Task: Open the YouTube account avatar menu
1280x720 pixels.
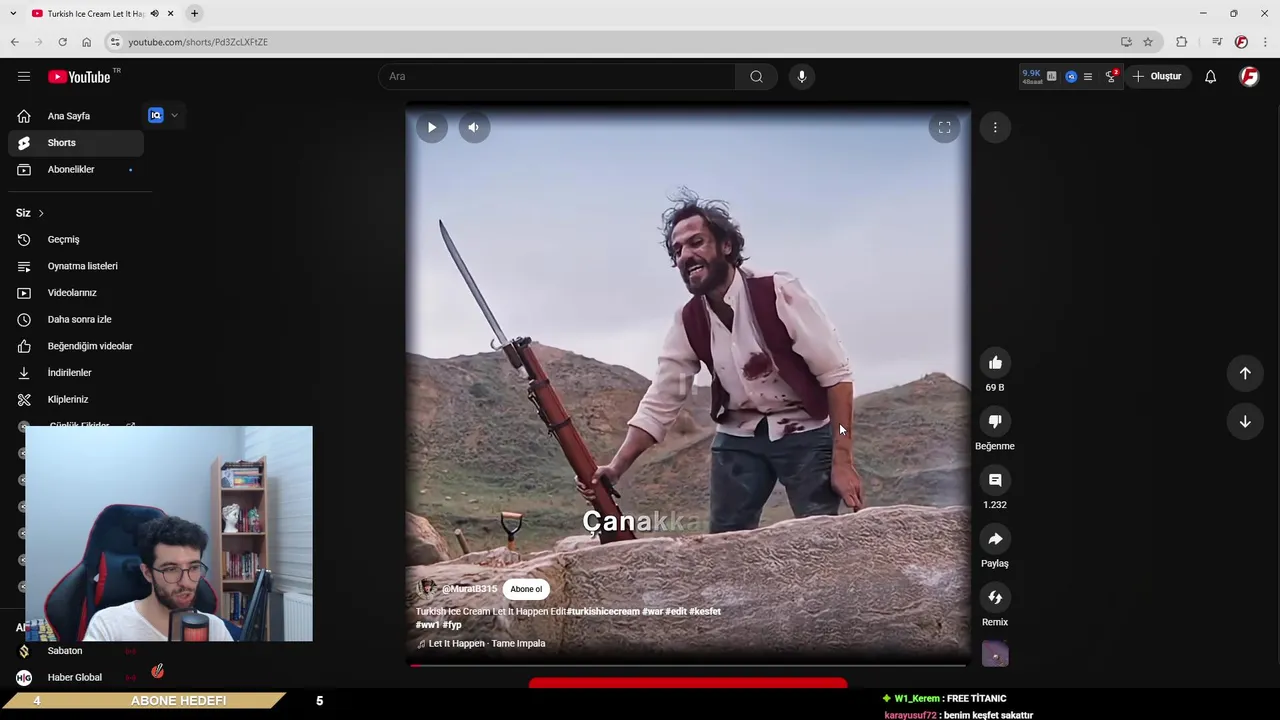Action: pos(1249,76)
